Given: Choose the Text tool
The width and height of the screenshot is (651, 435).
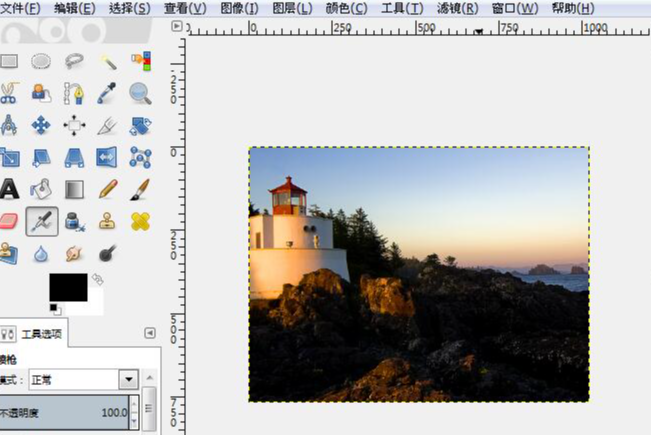Looking at the screenshot, I should tap(9, 188).
